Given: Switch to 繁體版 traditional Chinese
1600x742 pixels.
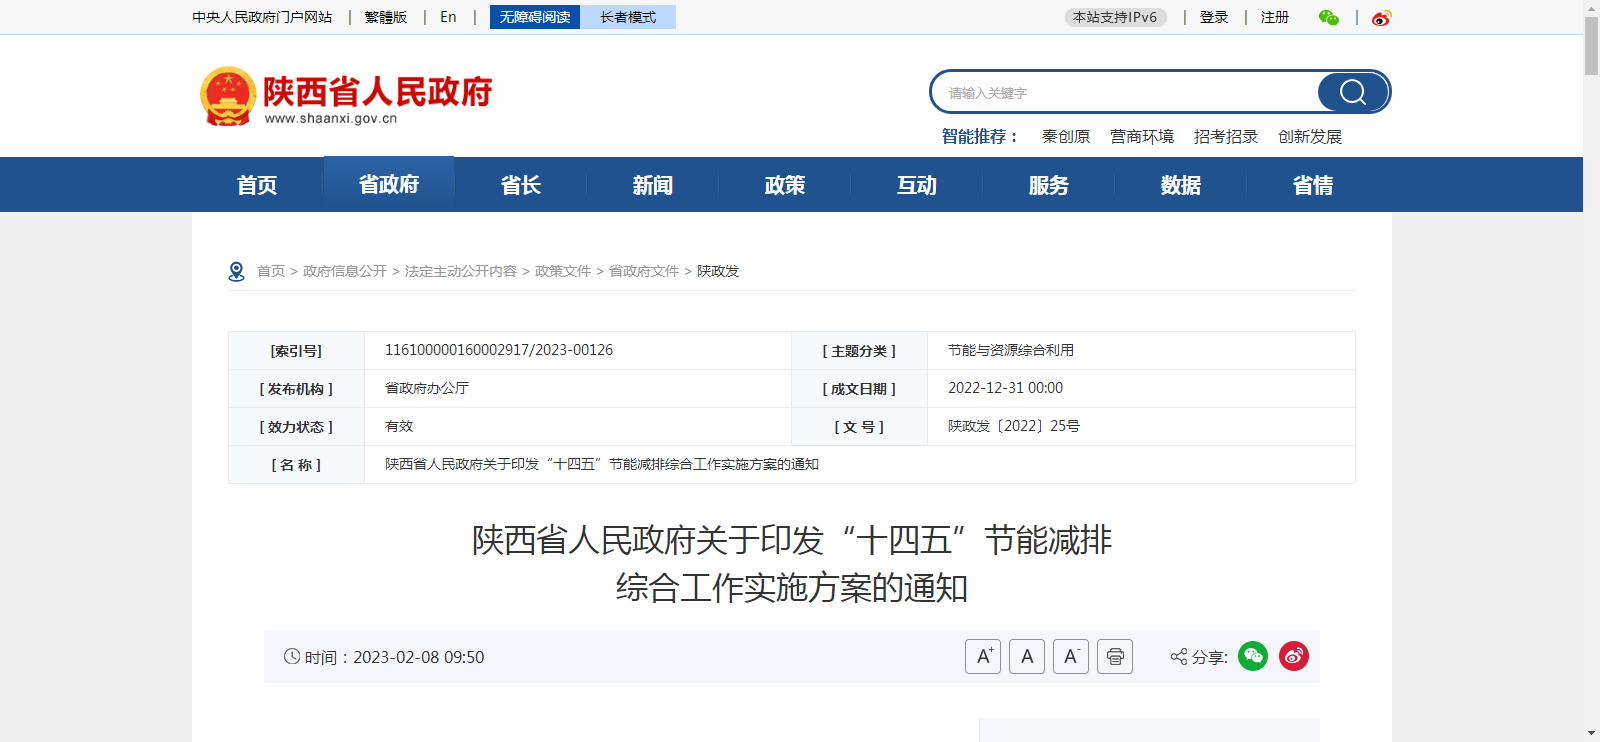Looking at the screenshot, I should 386,17.
